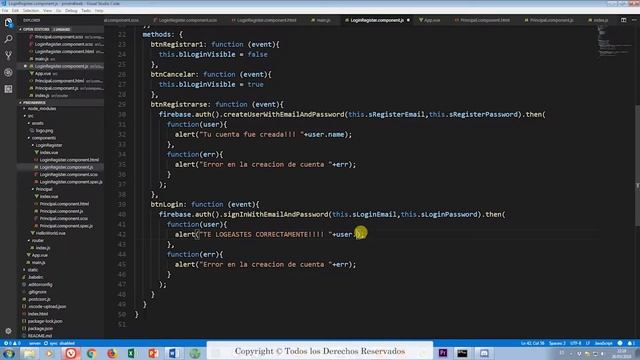Viewport: 640px width, 360px height.
Task: Expand the static folder
Action: pos(33,270)
